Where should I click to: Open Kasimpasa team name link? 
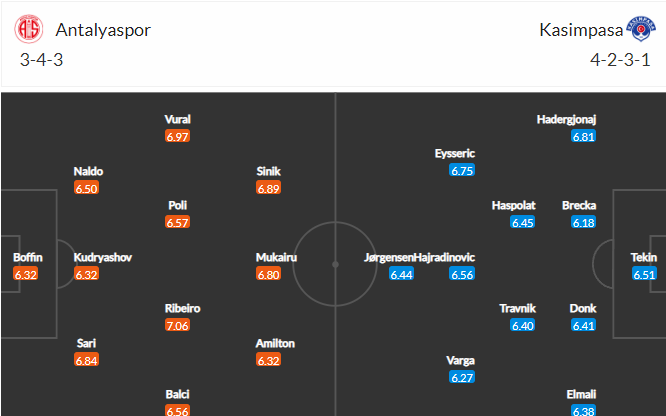(x=581, y=30)
